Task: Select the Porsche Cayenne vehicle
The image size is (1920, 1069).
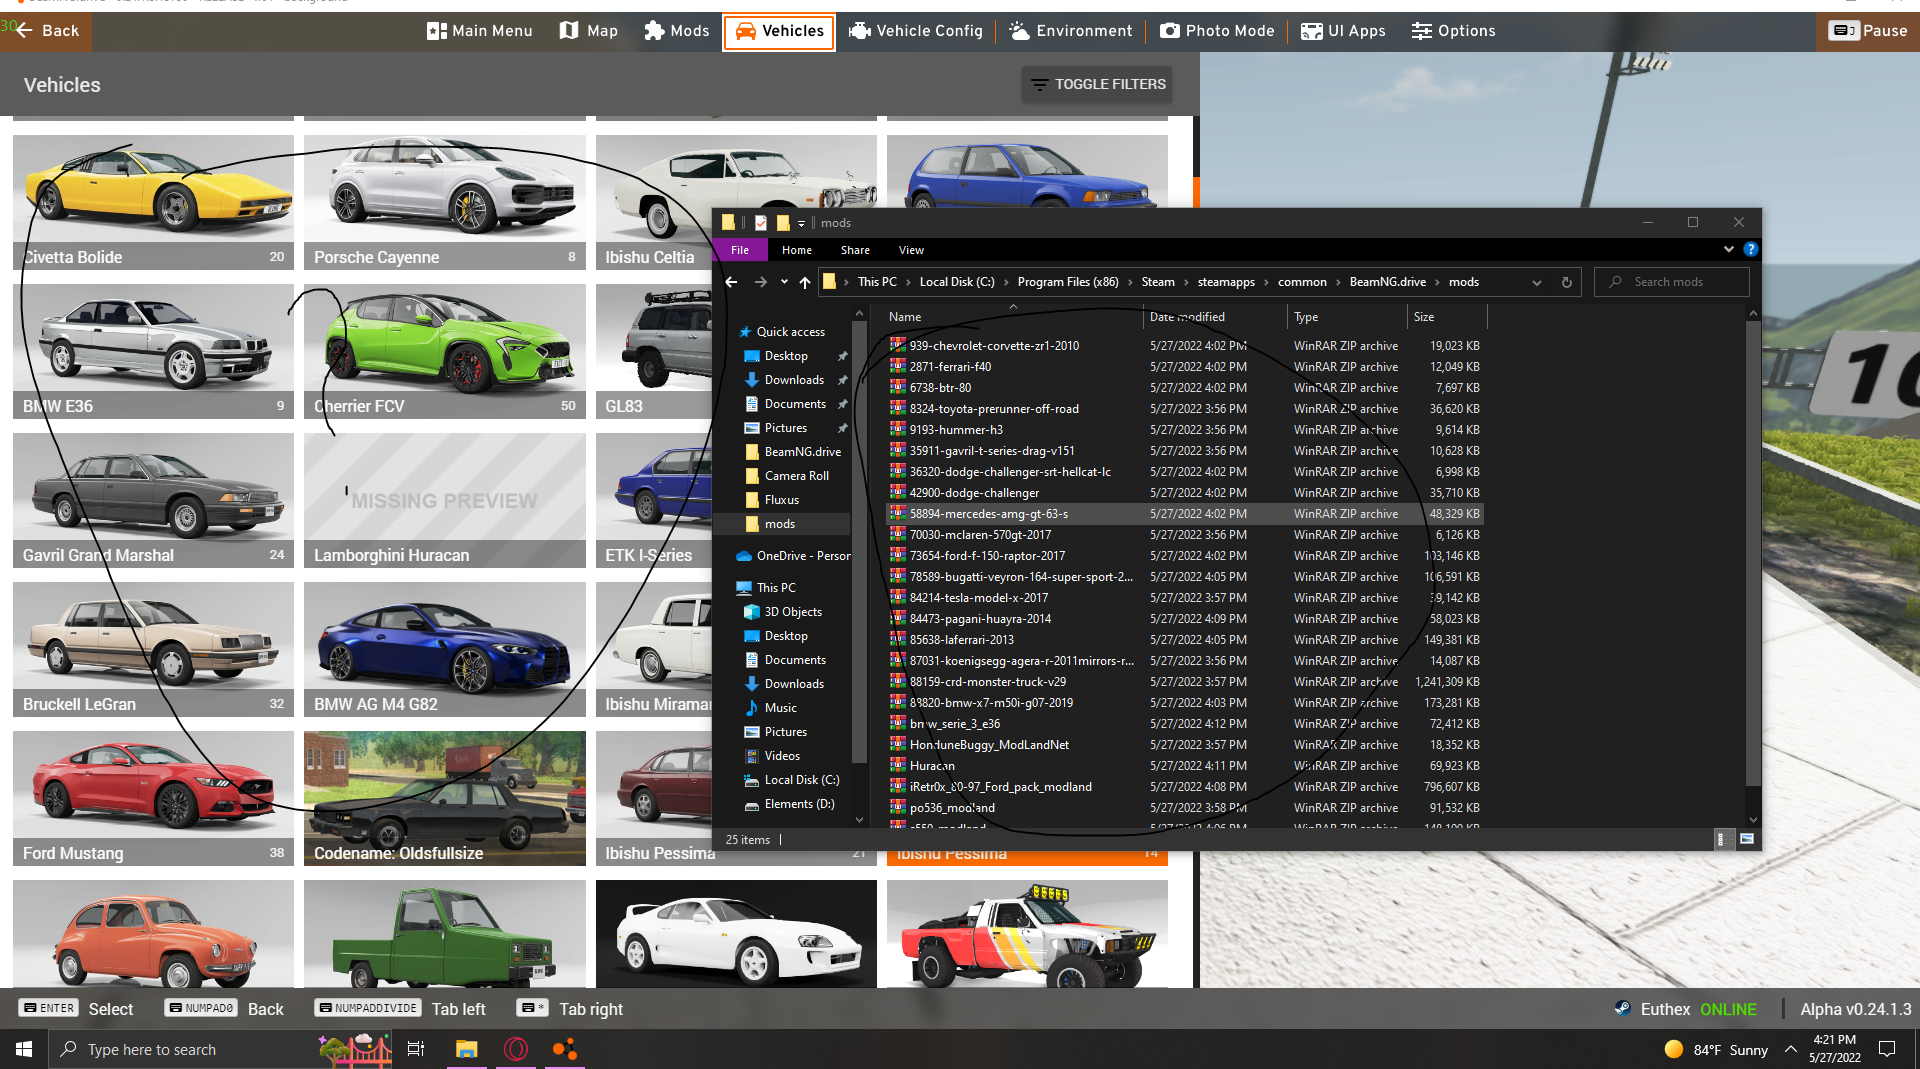Action: pyautogui.click(x=444, y=202)
